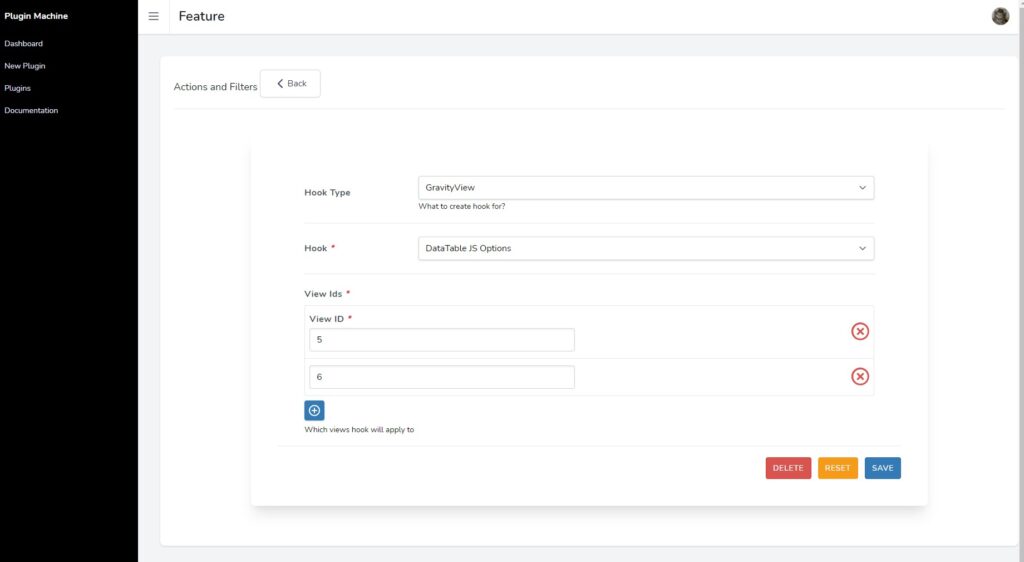The height and width of the screenshot is (562, 1024).
Task: Click the Back chevron arrow icon
Action: (280, 84)
